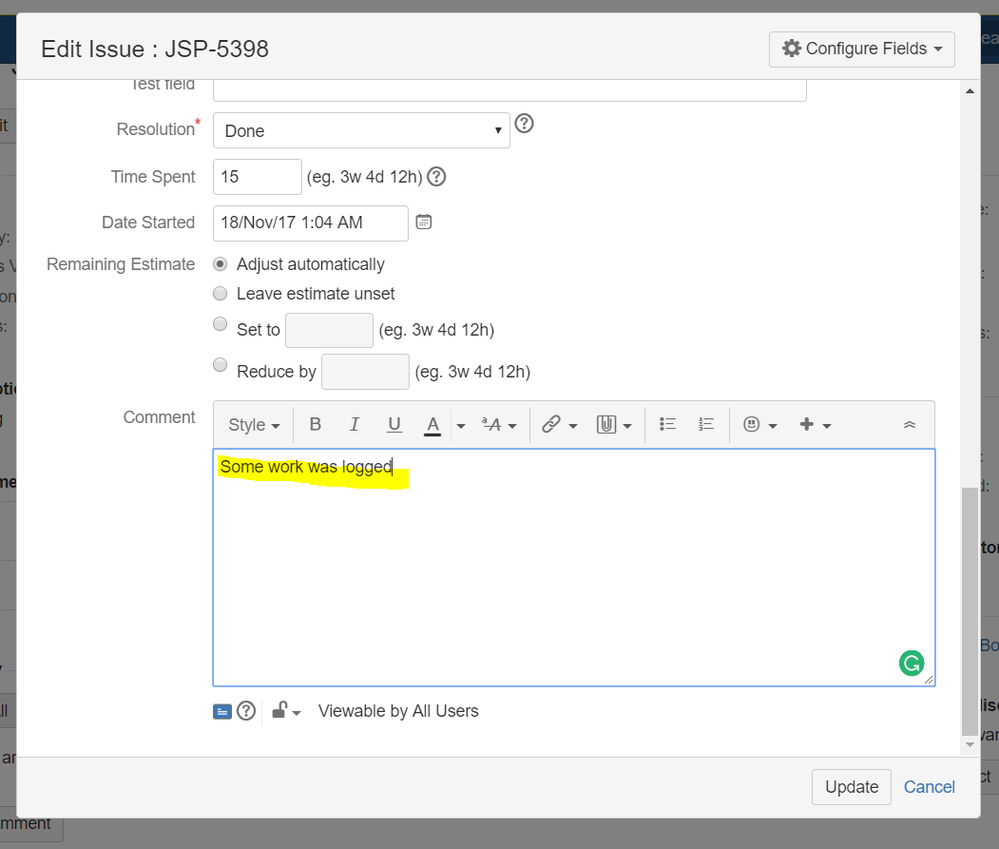999x849 pixels.
Task: Click the Update button
Action: (x=851, y=787)
